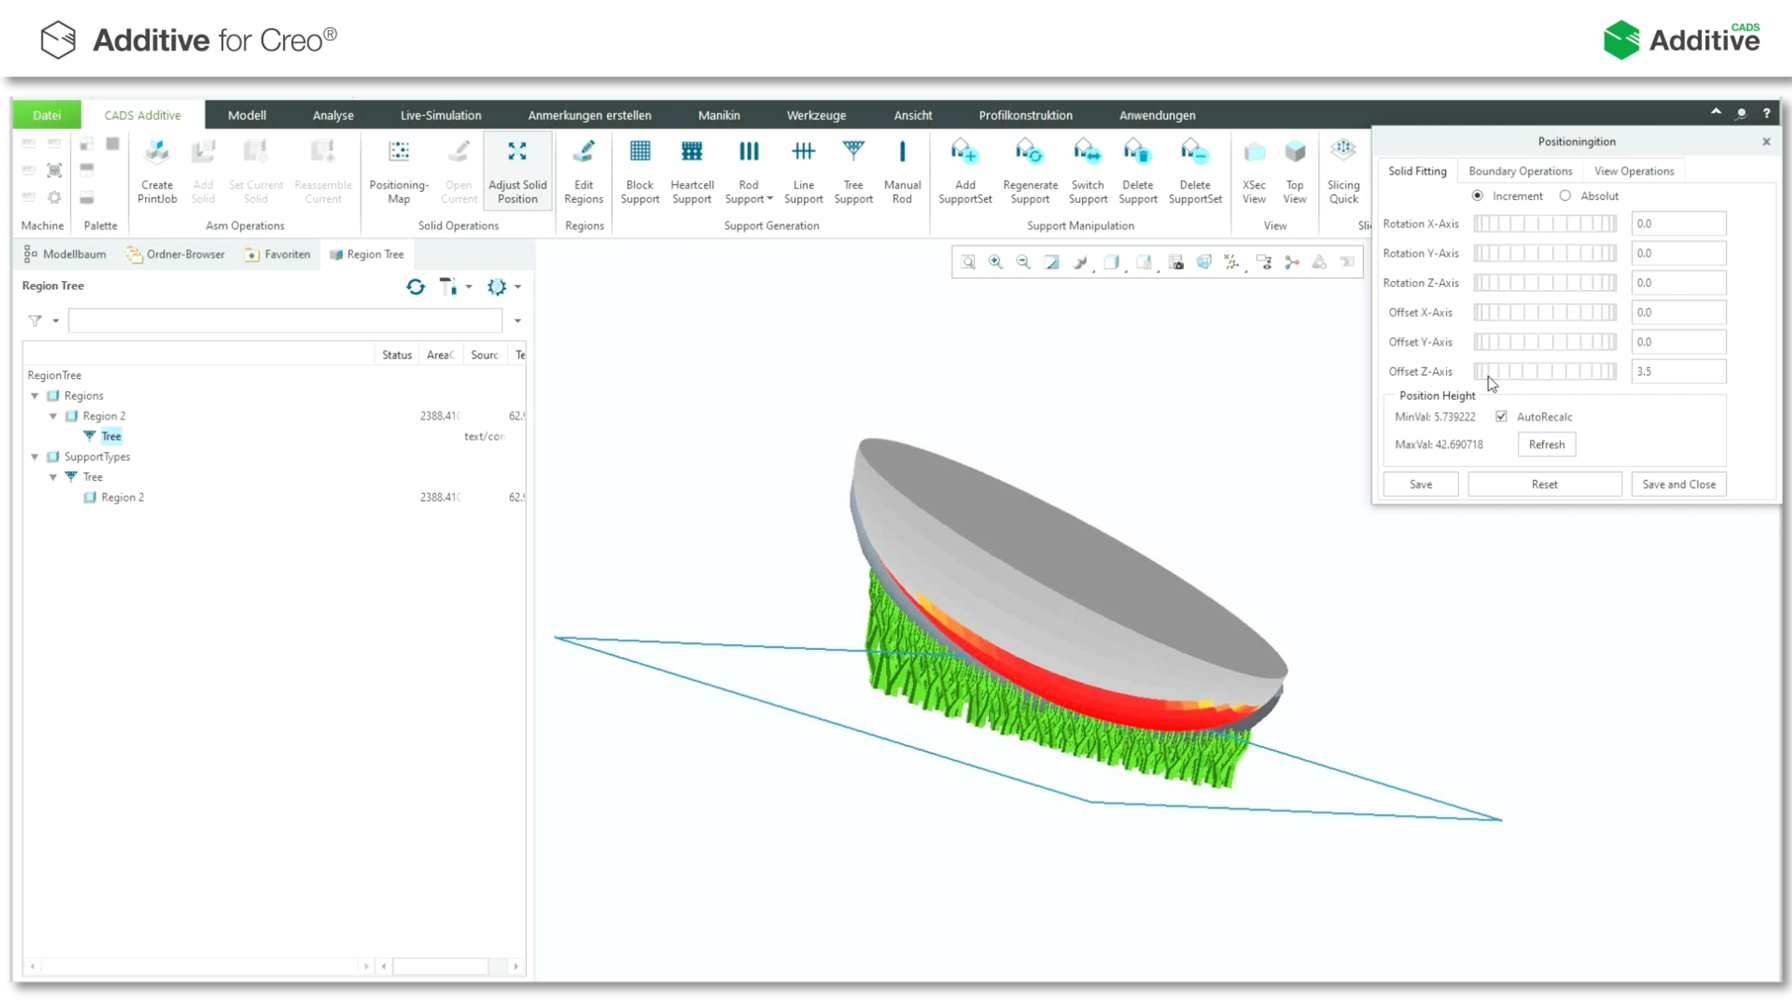Adjust the Offset Z-Axis slider

coord(1545,371)
